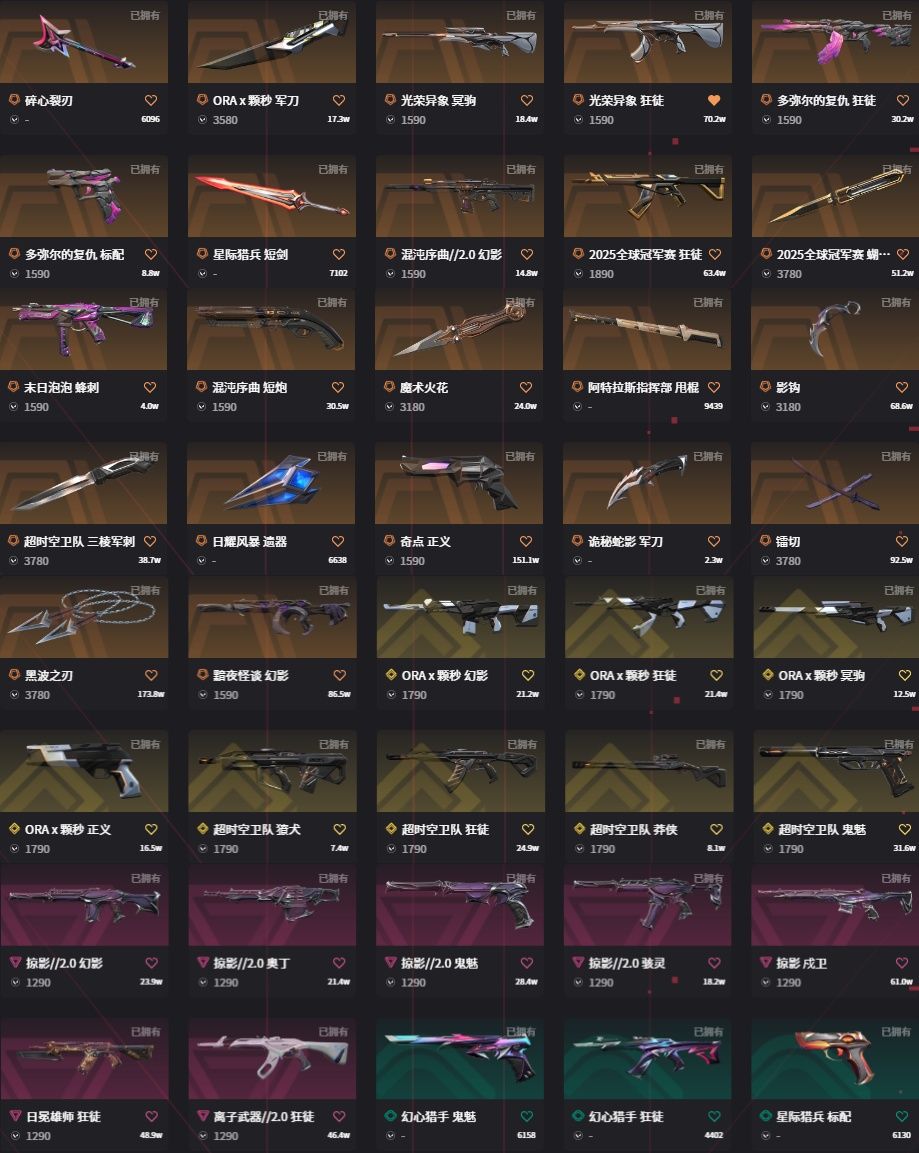Click the 奇点 正义 skin name
The height and width of the screenshot is (1153, 919).
425,541
